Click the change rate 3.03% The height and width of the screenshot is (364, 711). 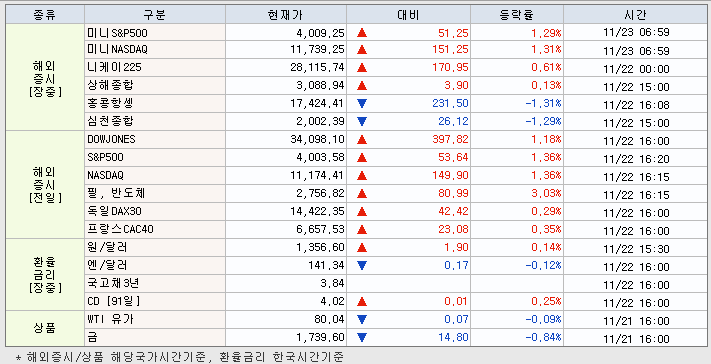pyautogui.click(x=546, y=193)
